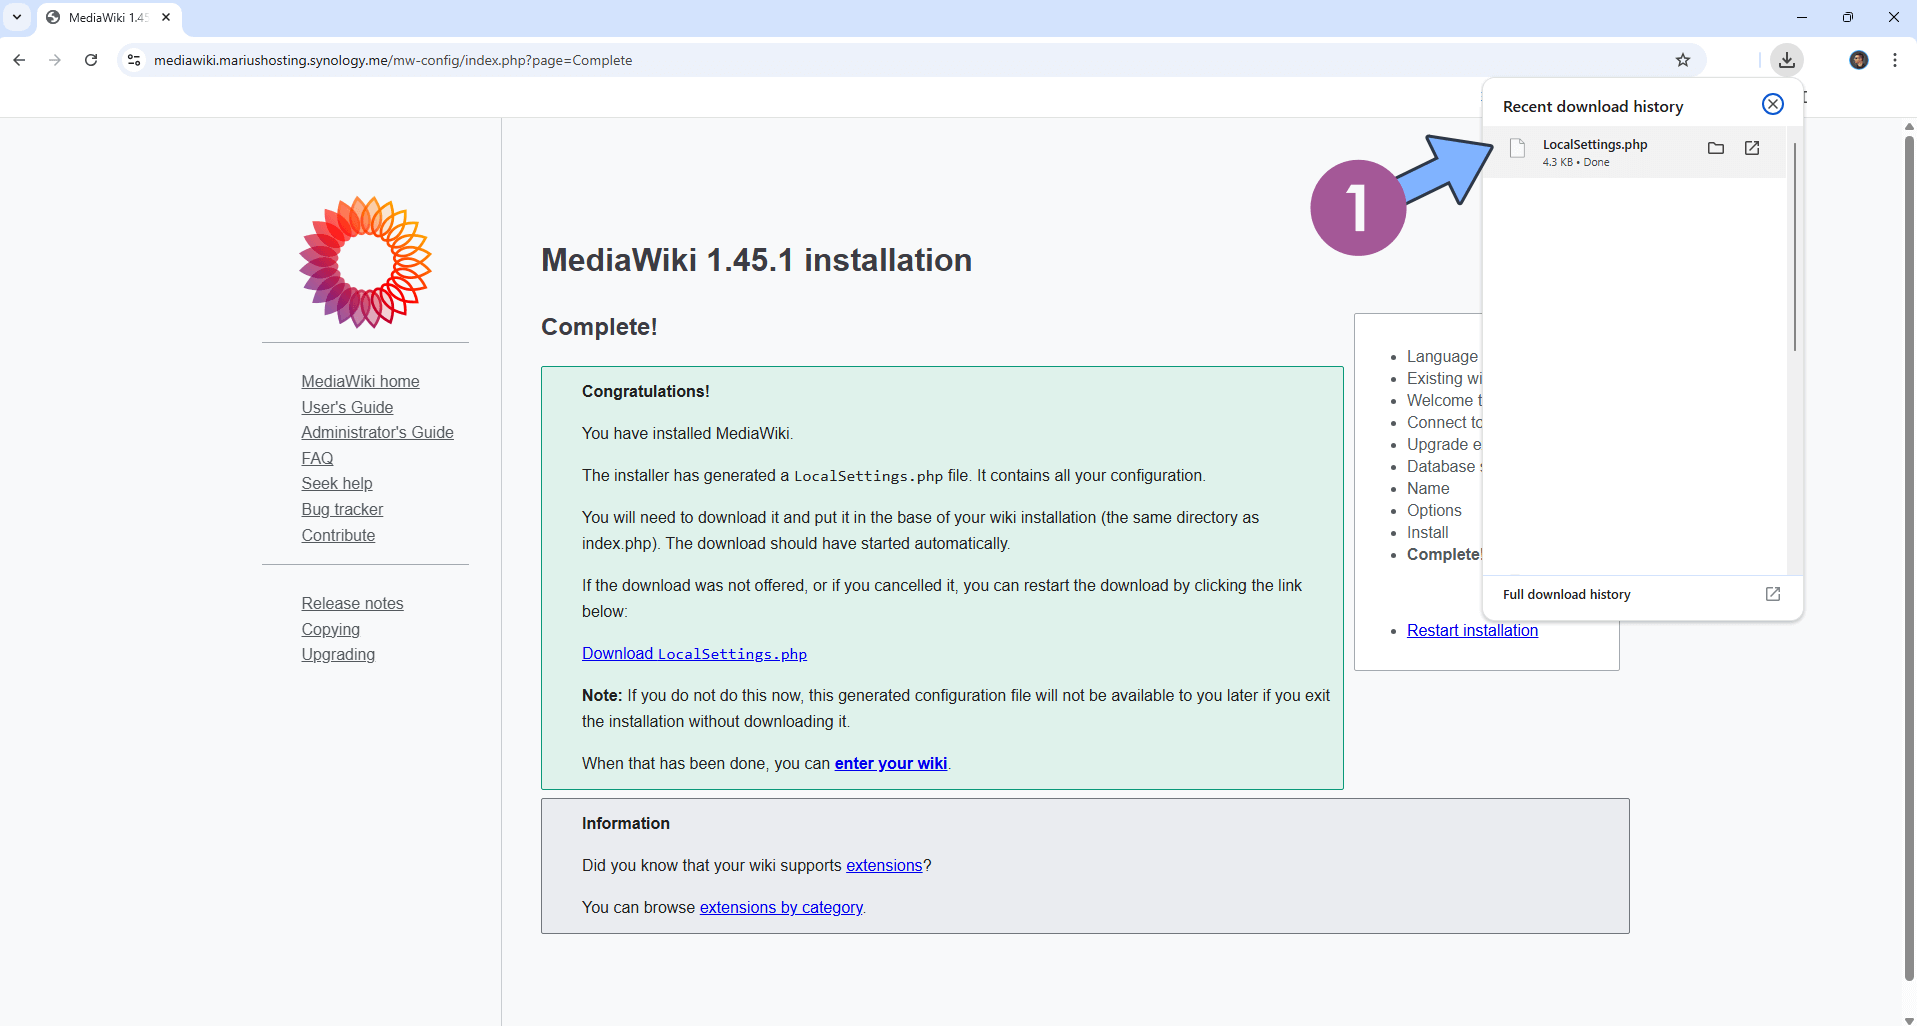The height and width of the screenshot is (1026, 1917).
Task: Click the site information icon in address bar
Action: [x=133, y=60]
